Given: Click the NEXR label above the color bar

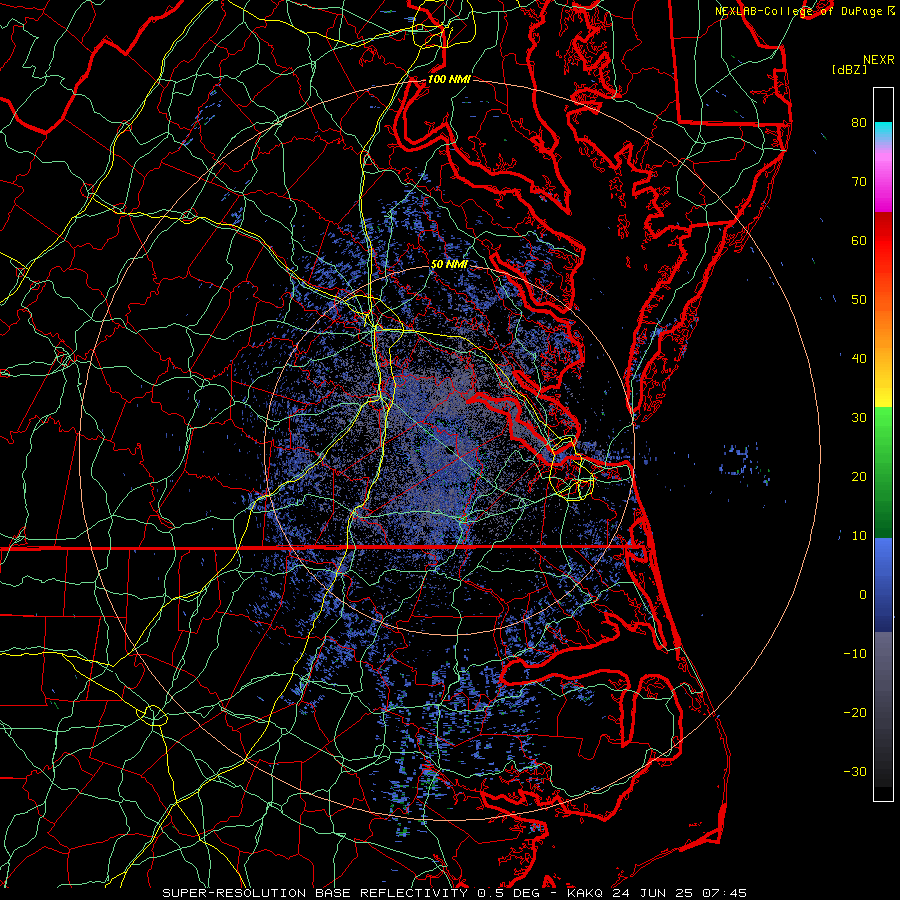Looking at the screenshot, I should (879, 60).
